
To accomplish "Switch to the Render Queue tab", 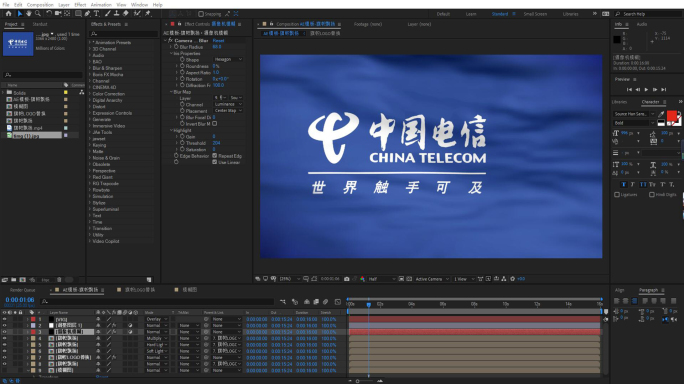I will click(22, 290).
